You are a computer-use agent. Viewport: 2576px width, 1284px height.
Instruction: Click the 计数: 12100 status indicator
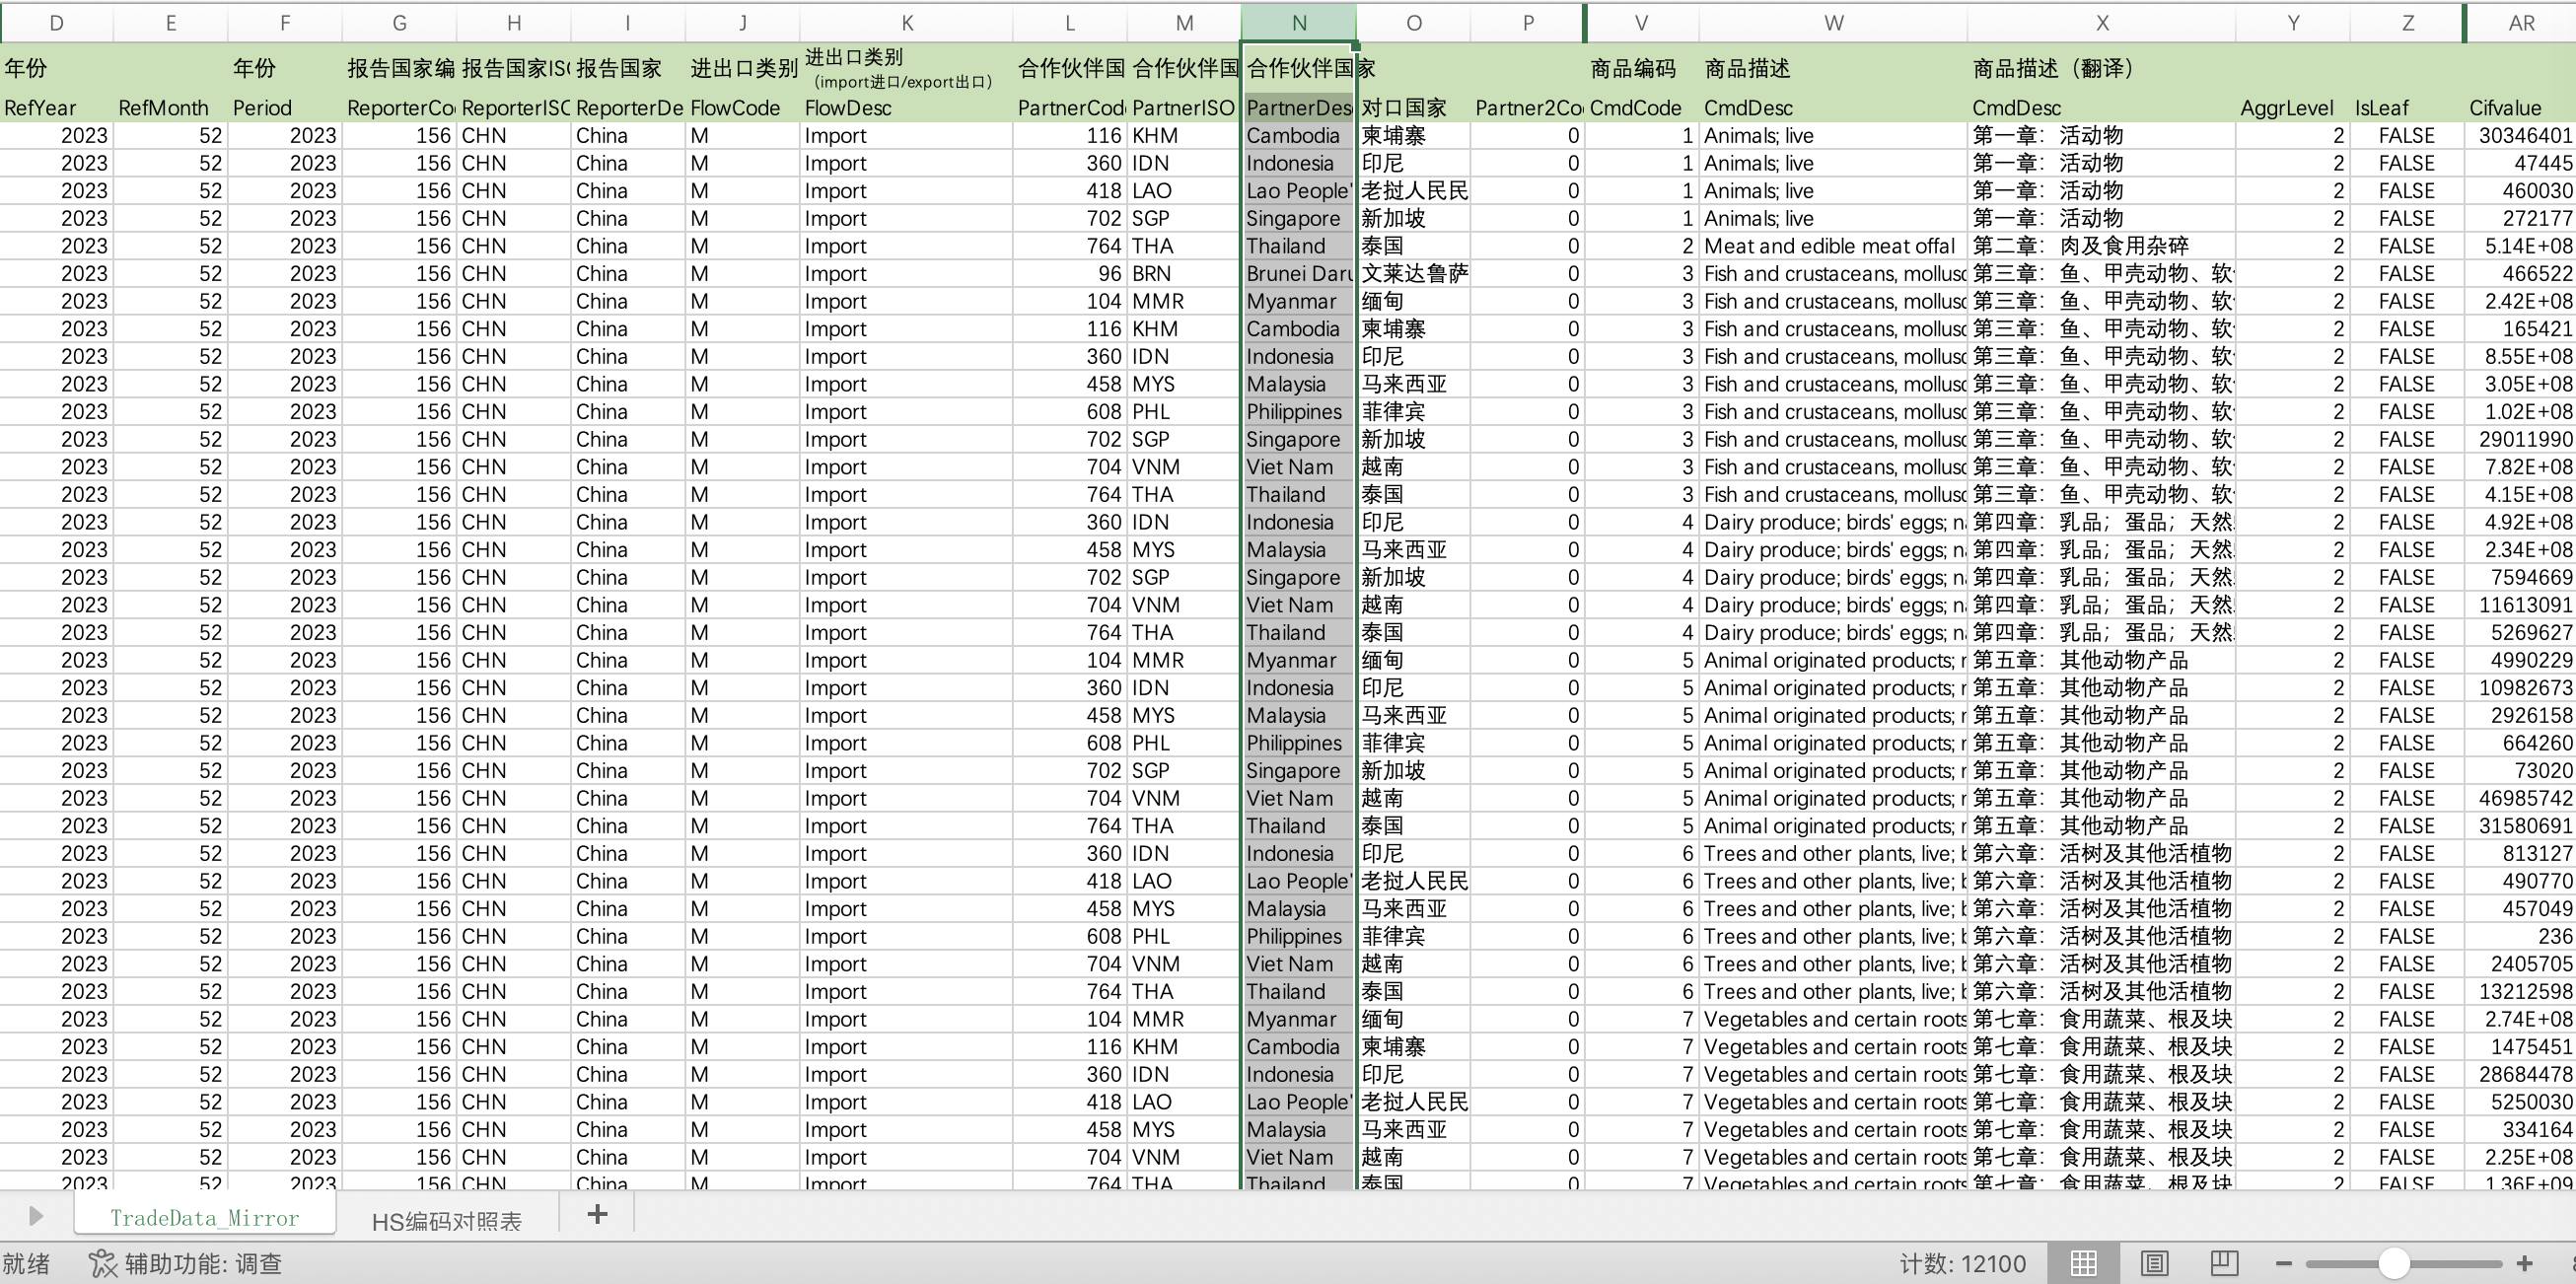pos(1962,1263)
